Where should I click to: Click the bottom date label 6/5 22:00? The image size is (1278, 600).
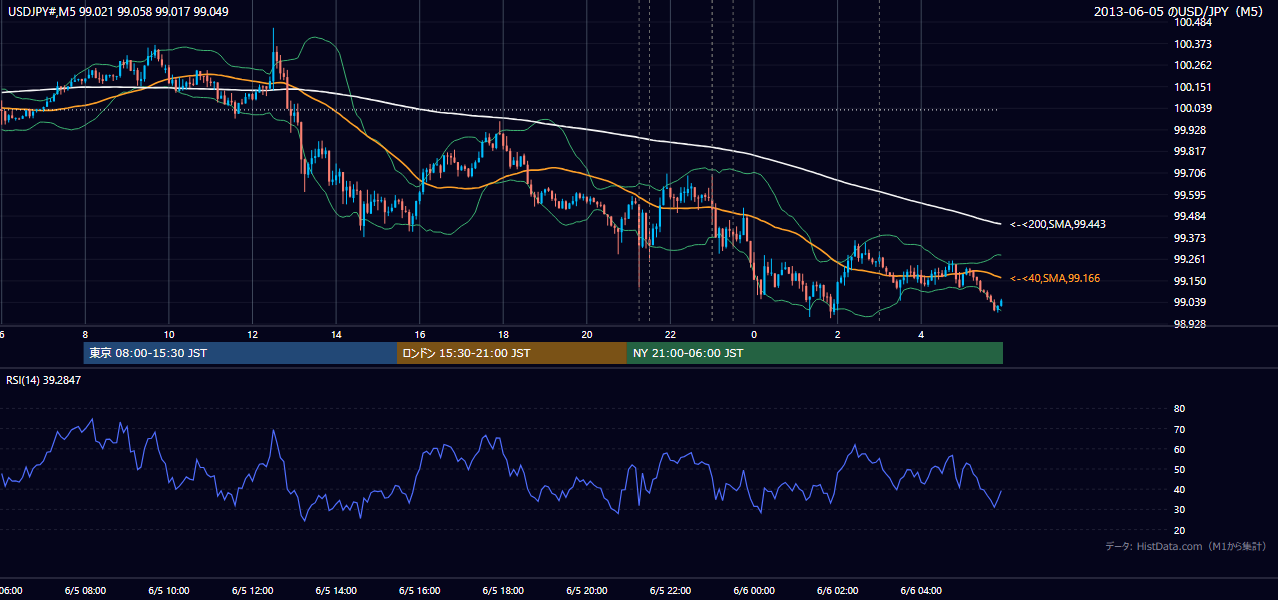click(x=671, y=590)
